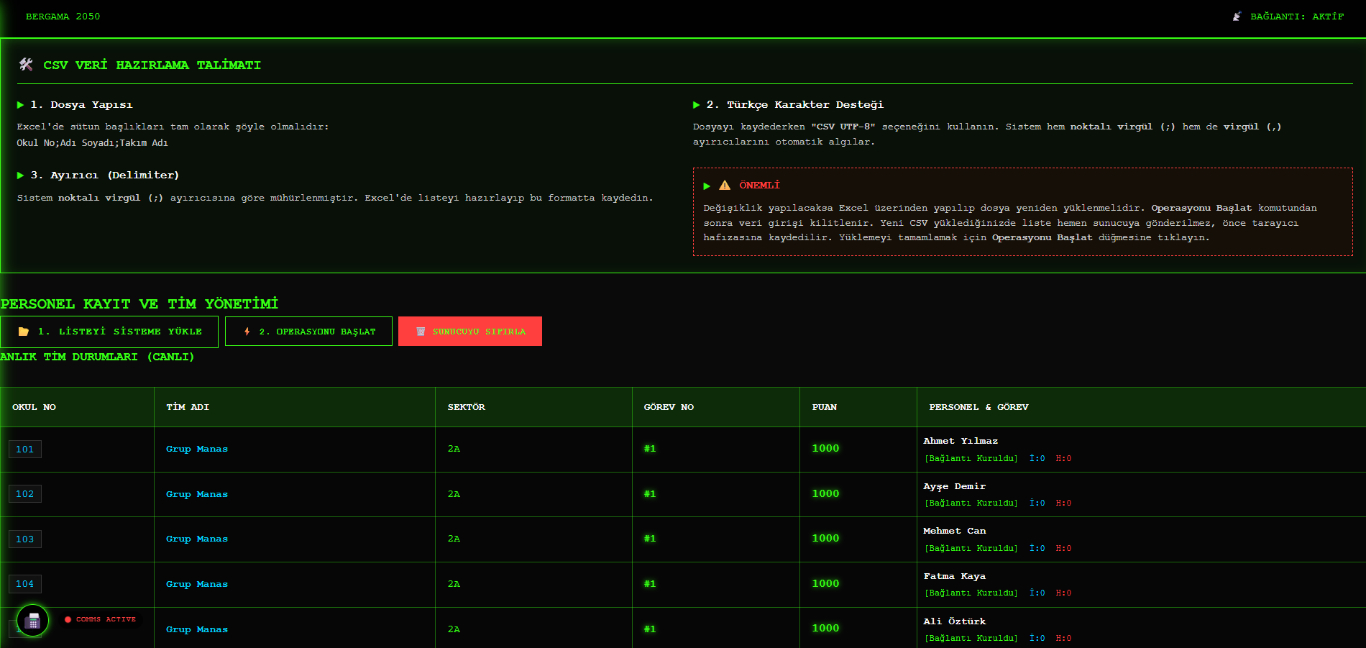1366x648 pixels.
Task: Expand 2. Türkçe Karakter Desteği section
Action: coord(788,105)
